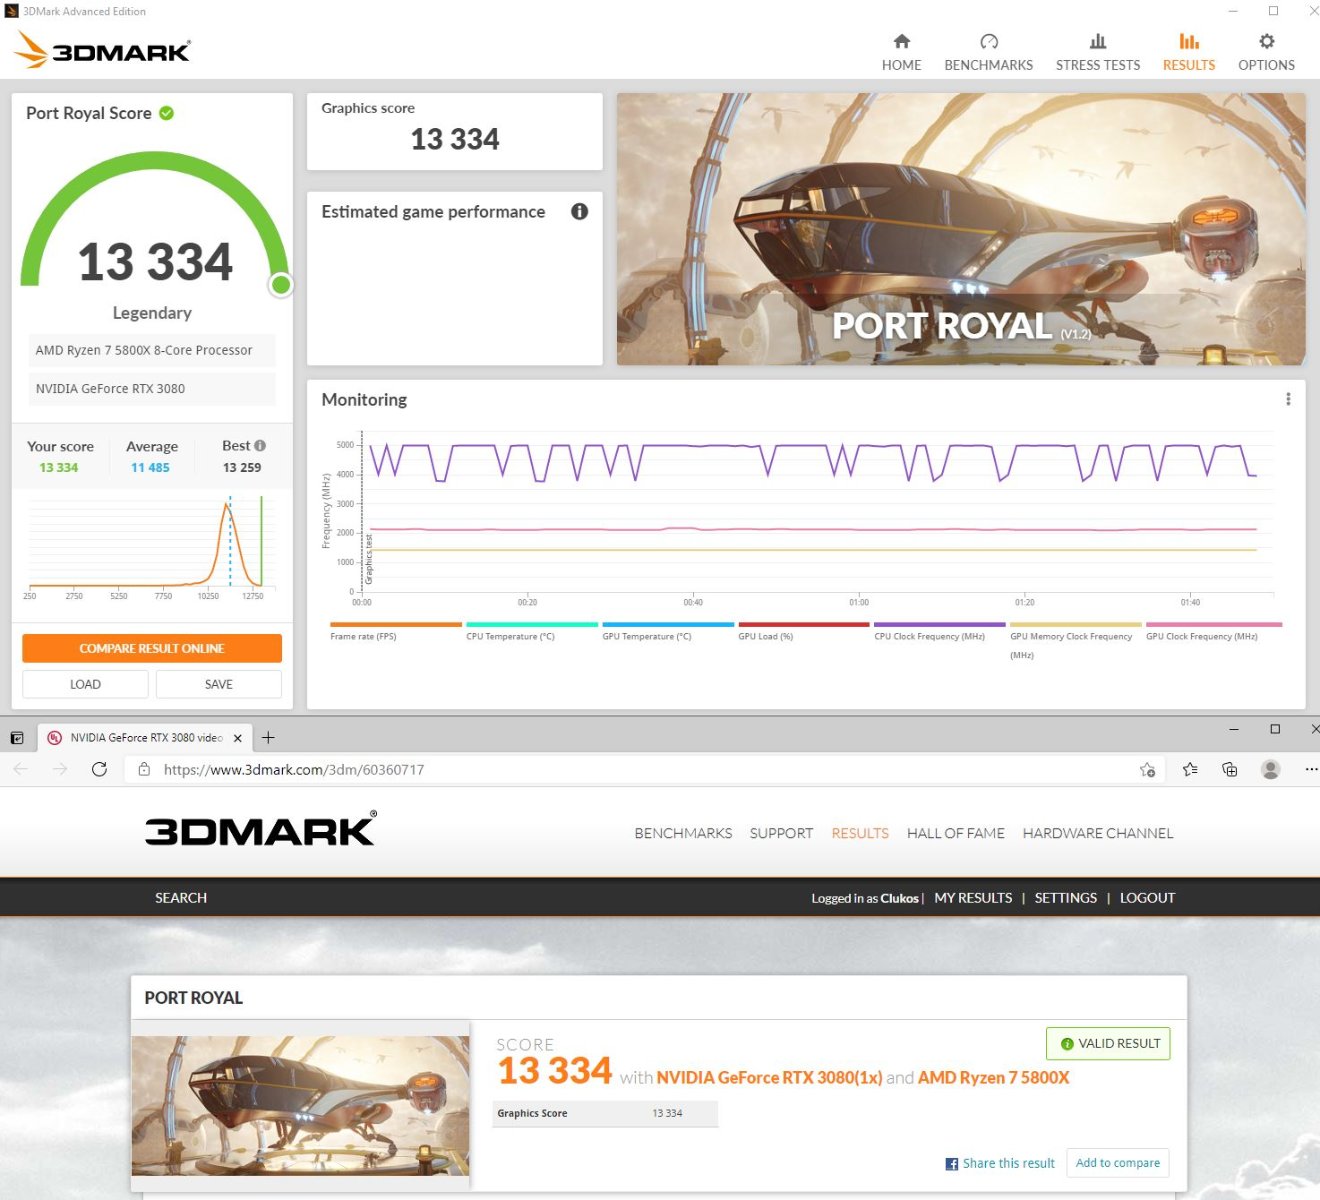Click Add to compare button
Image resolution: width=1320 pixels, height=1200 pixels.
[1117, 1163]
